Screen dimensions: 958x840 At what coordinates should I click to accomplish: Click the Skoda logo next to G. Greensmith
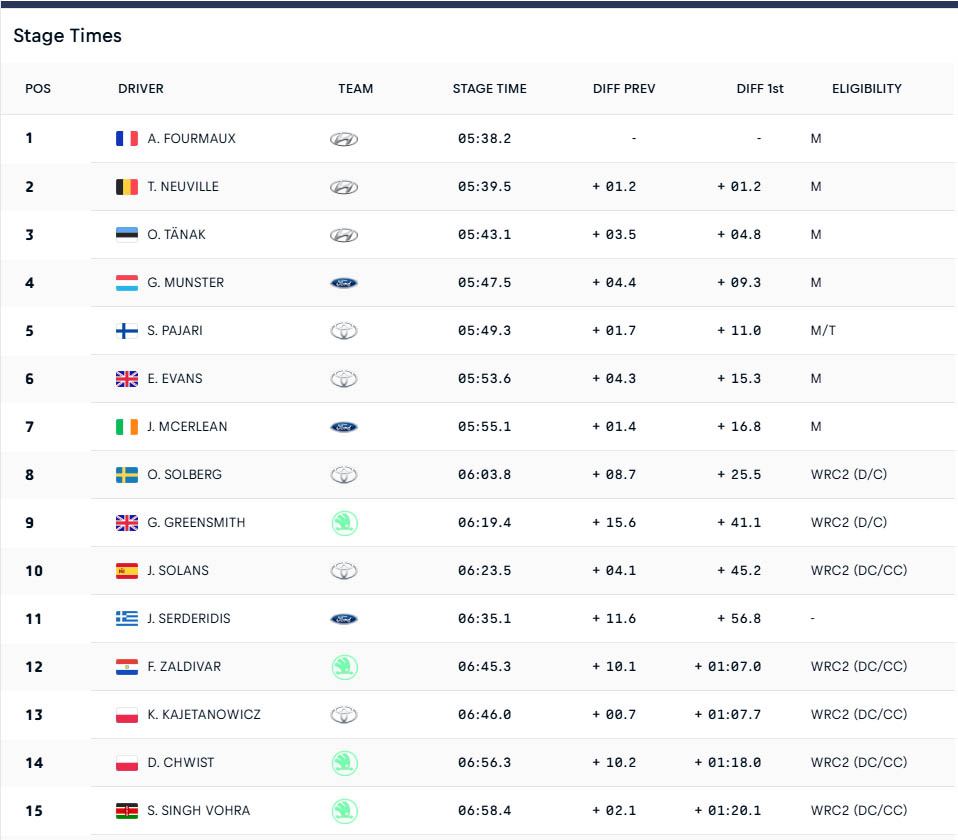(x=345, y=524)
